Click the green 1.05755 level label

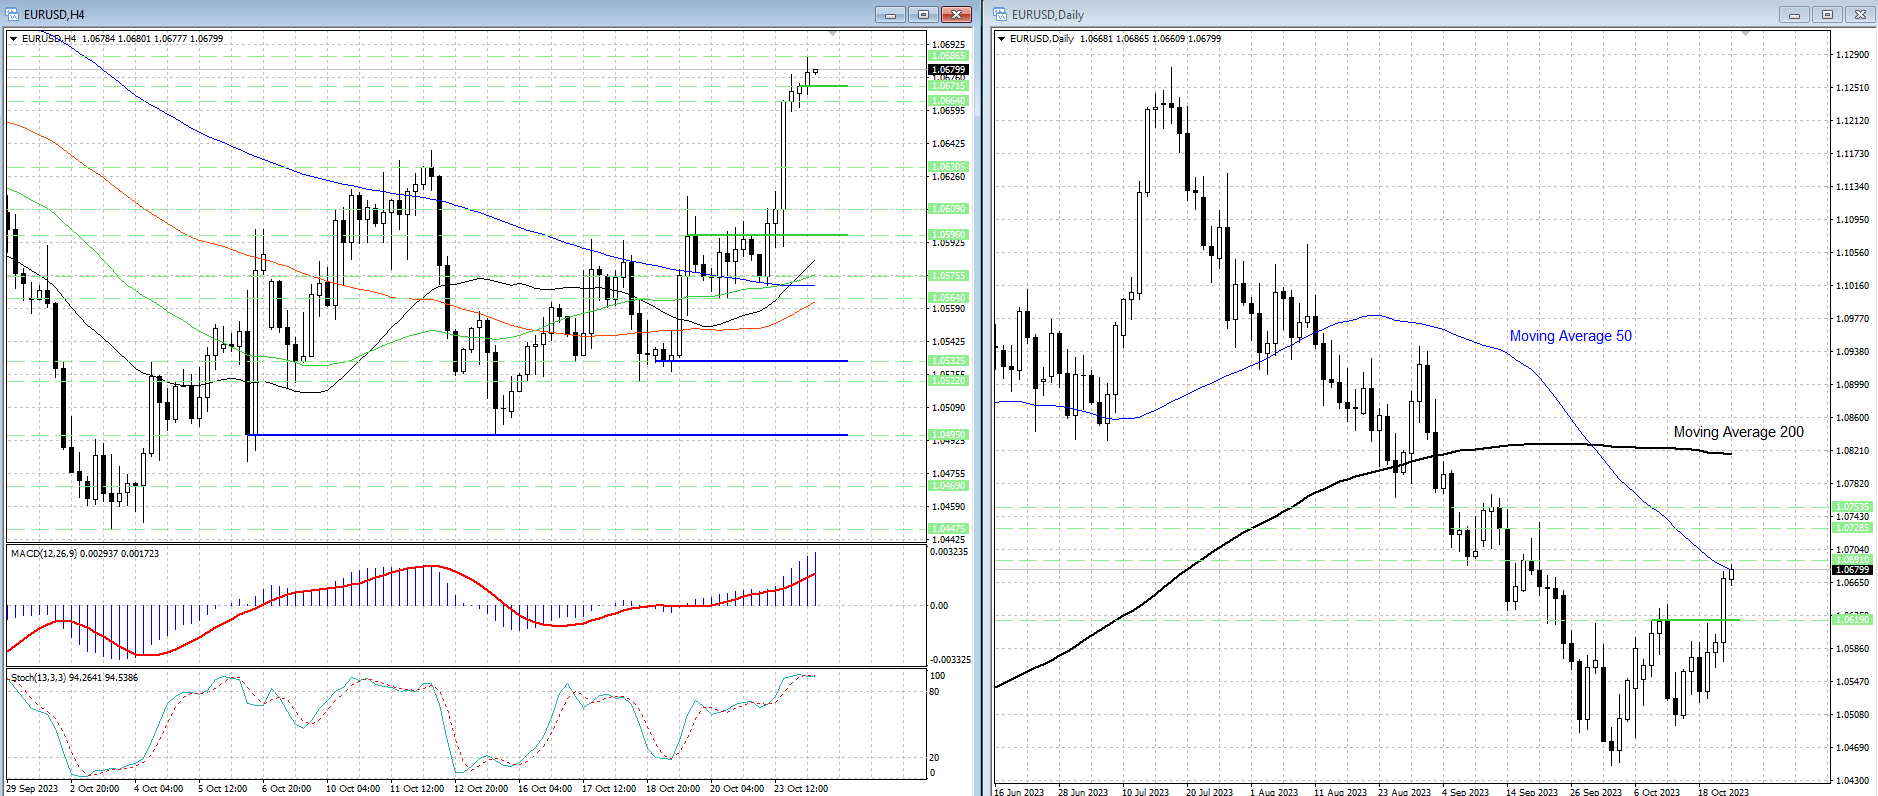(x=949, y=276)
